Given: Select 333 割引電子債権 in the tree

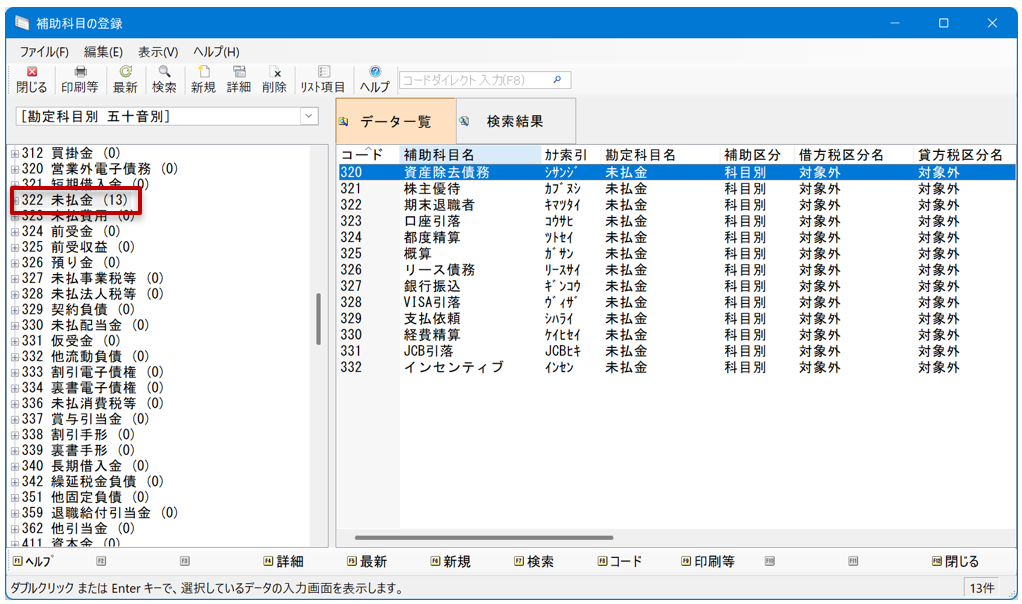Looking at the screenshot, I should (x=92, y=372).
